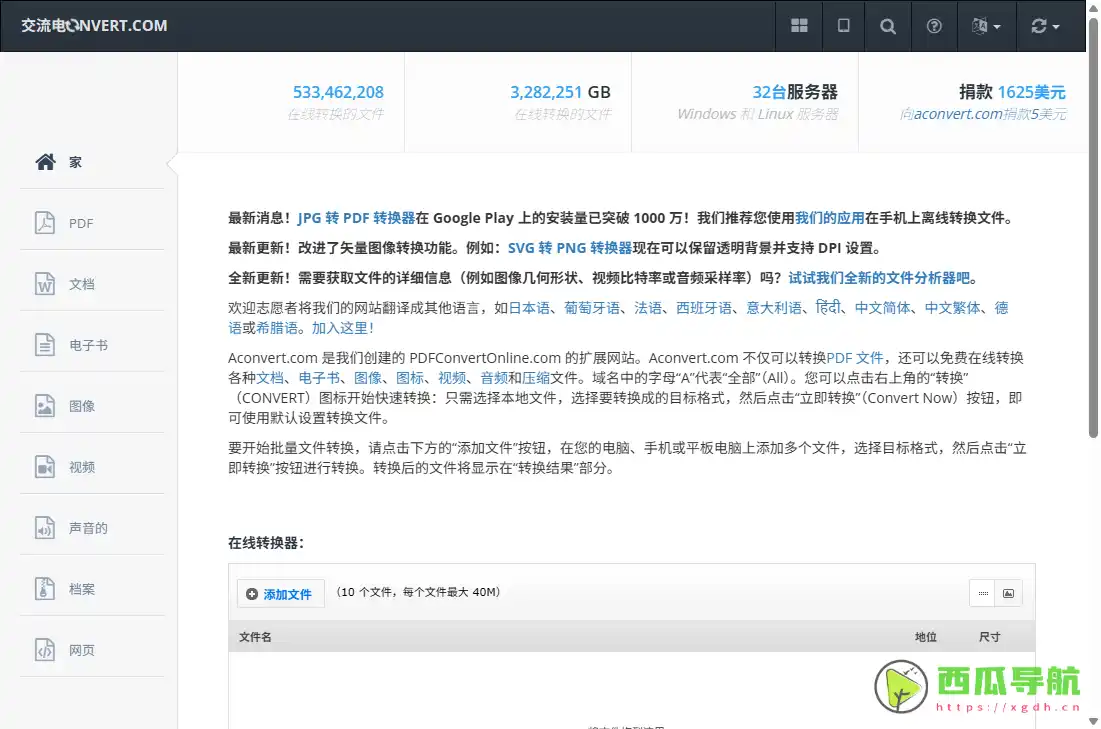
Task: Switch to thumbnail view button in converter
Action: click(1008, 593)
